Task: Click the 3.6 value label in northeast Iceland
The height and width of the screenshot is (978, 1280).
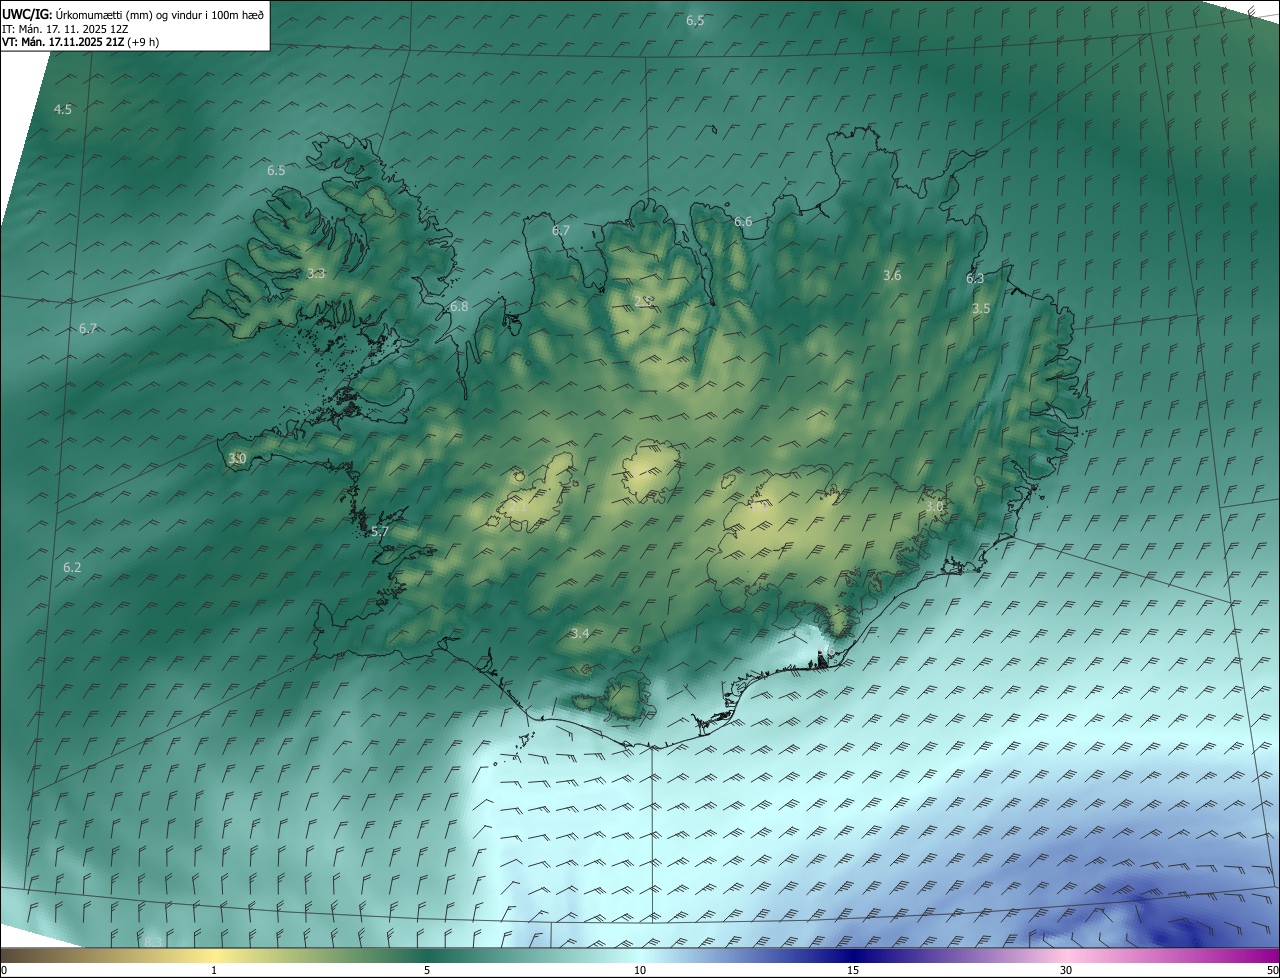Action: click(x=892, y=275)
